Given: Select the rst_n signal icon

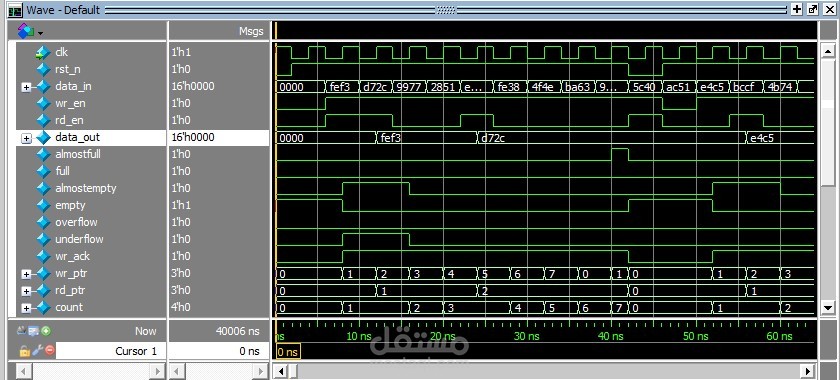Looking at the screenshot, I should coord(43,69).
